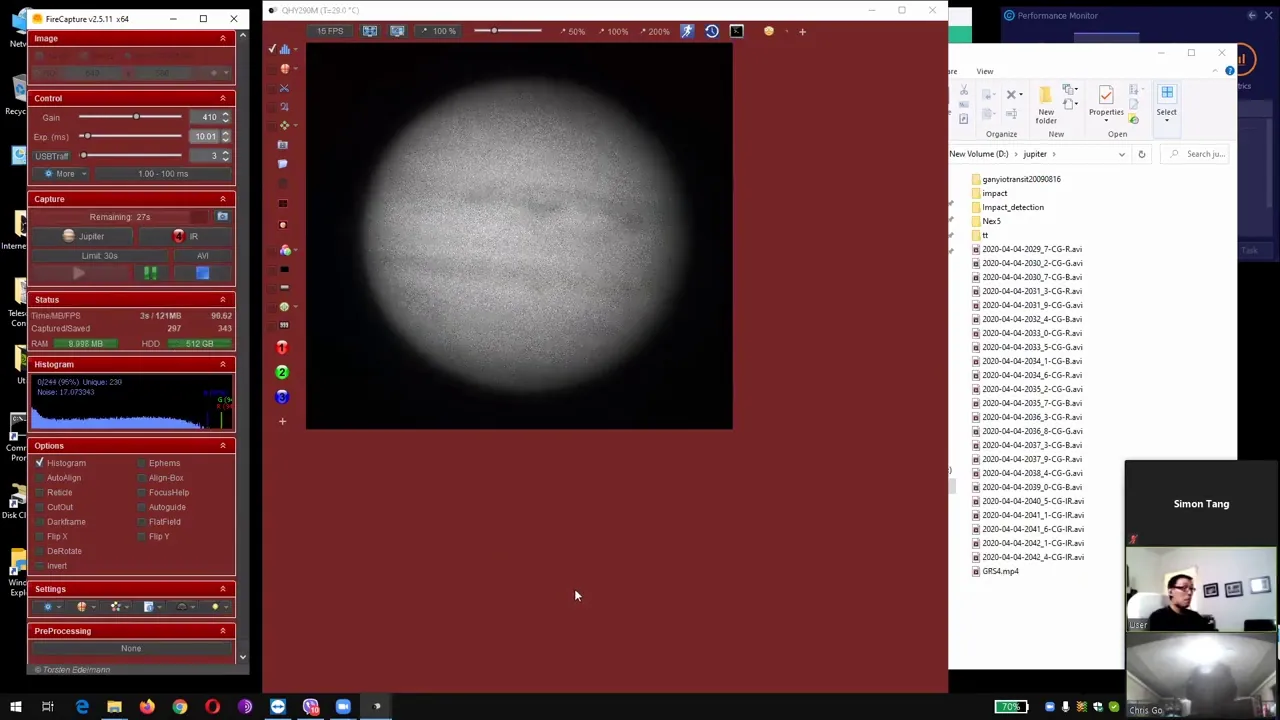Toggle the histogram sidebar icon in preview window

point(284,49)
